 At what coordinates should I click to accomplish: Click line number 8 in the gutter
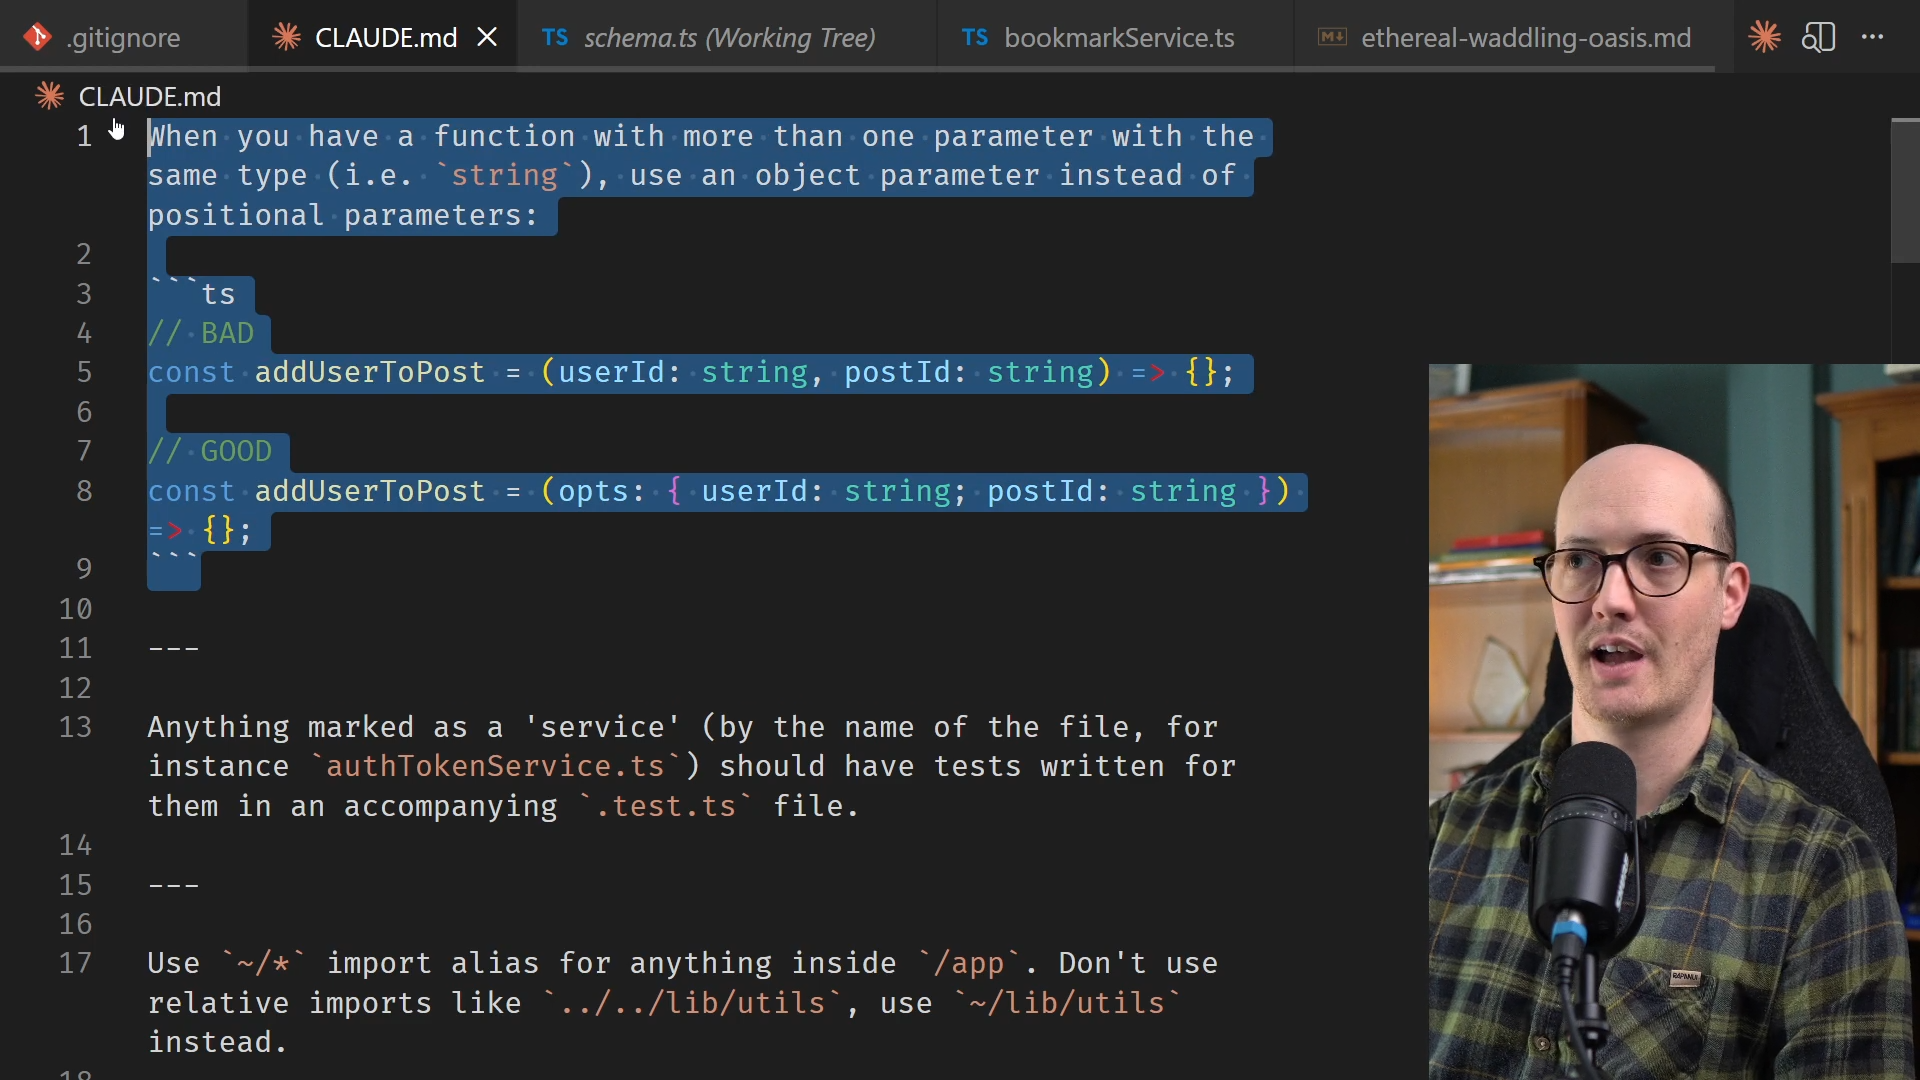point(84,491)
